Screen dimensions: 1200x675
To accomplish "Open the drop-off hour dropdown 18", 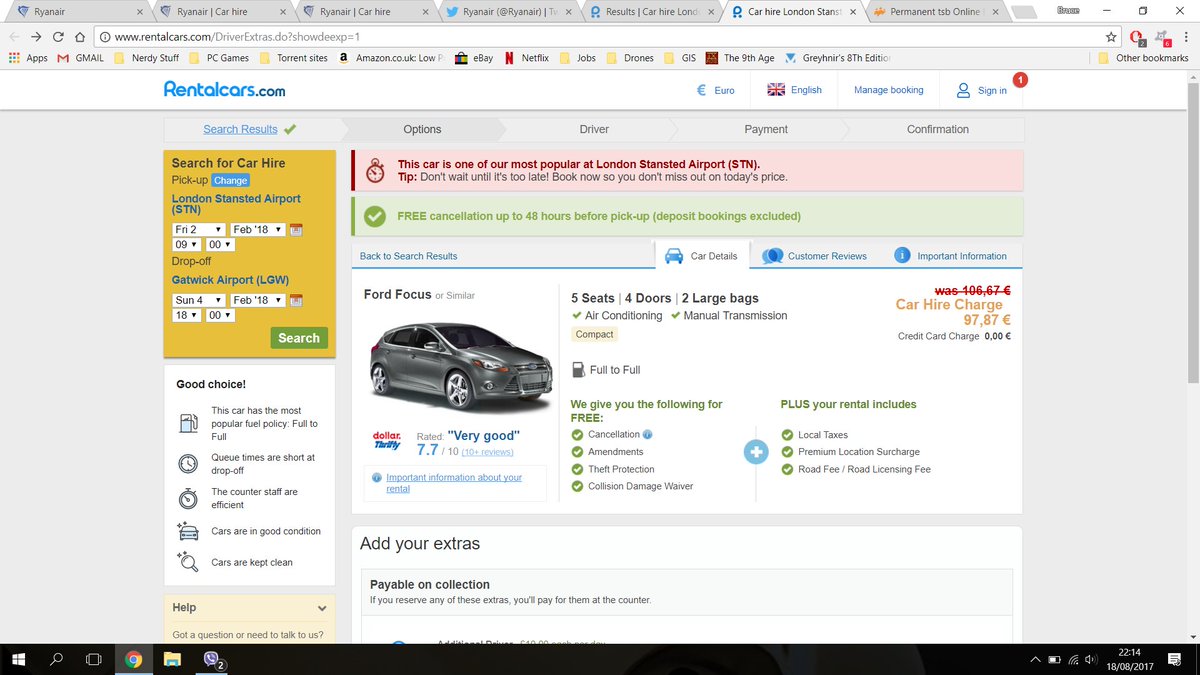I will [x=187, y=315].
